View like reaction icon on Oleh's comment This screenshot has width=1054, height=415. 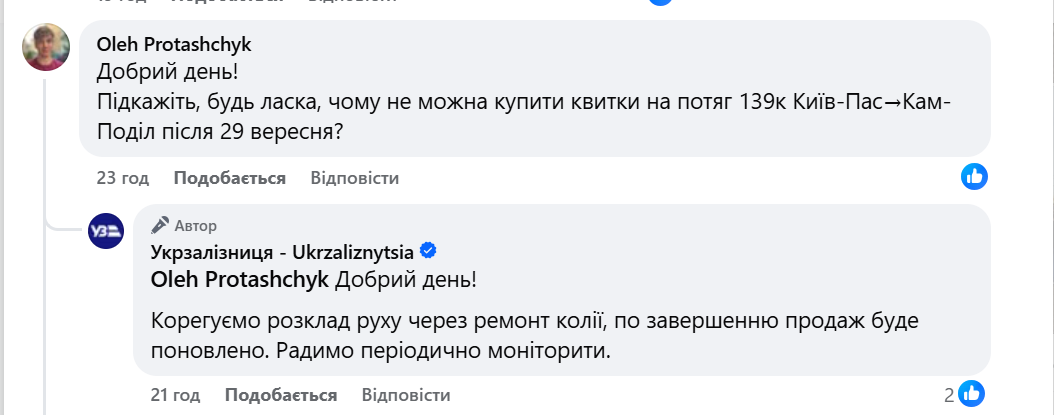(975, 177)
